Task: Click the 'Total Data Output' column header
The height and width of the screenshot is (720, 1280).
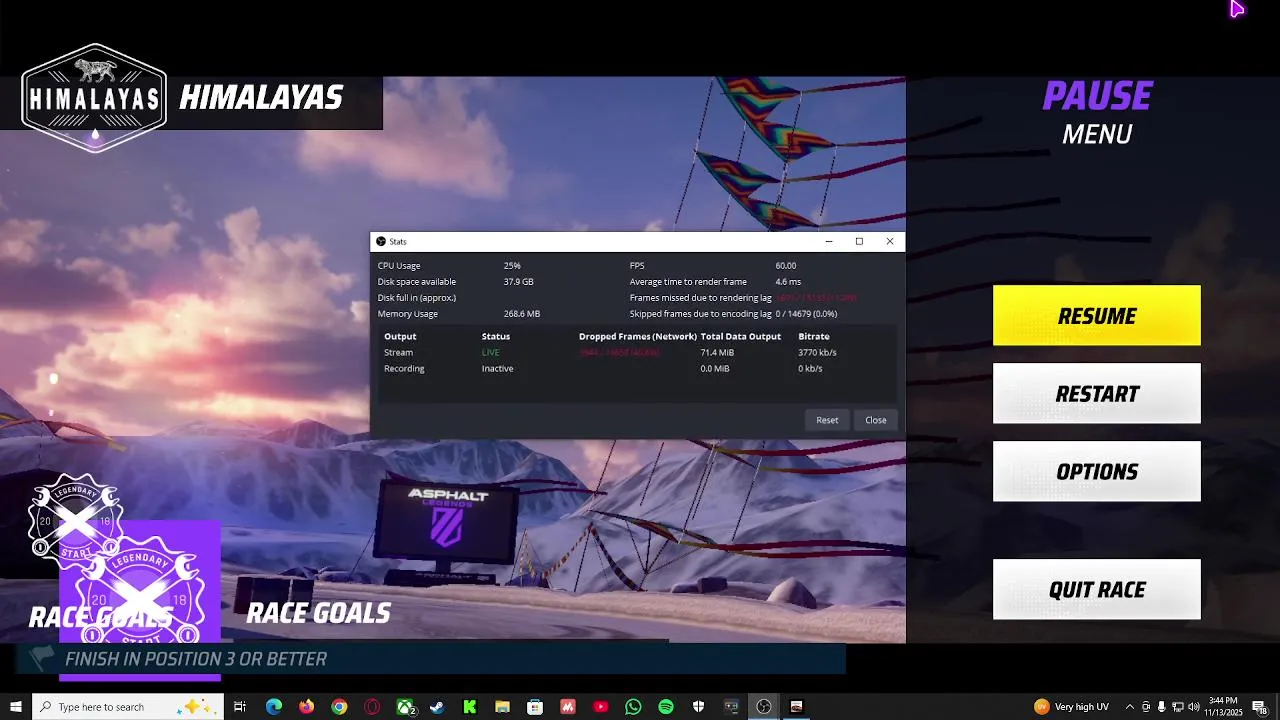Action: (x=741, y=337)
